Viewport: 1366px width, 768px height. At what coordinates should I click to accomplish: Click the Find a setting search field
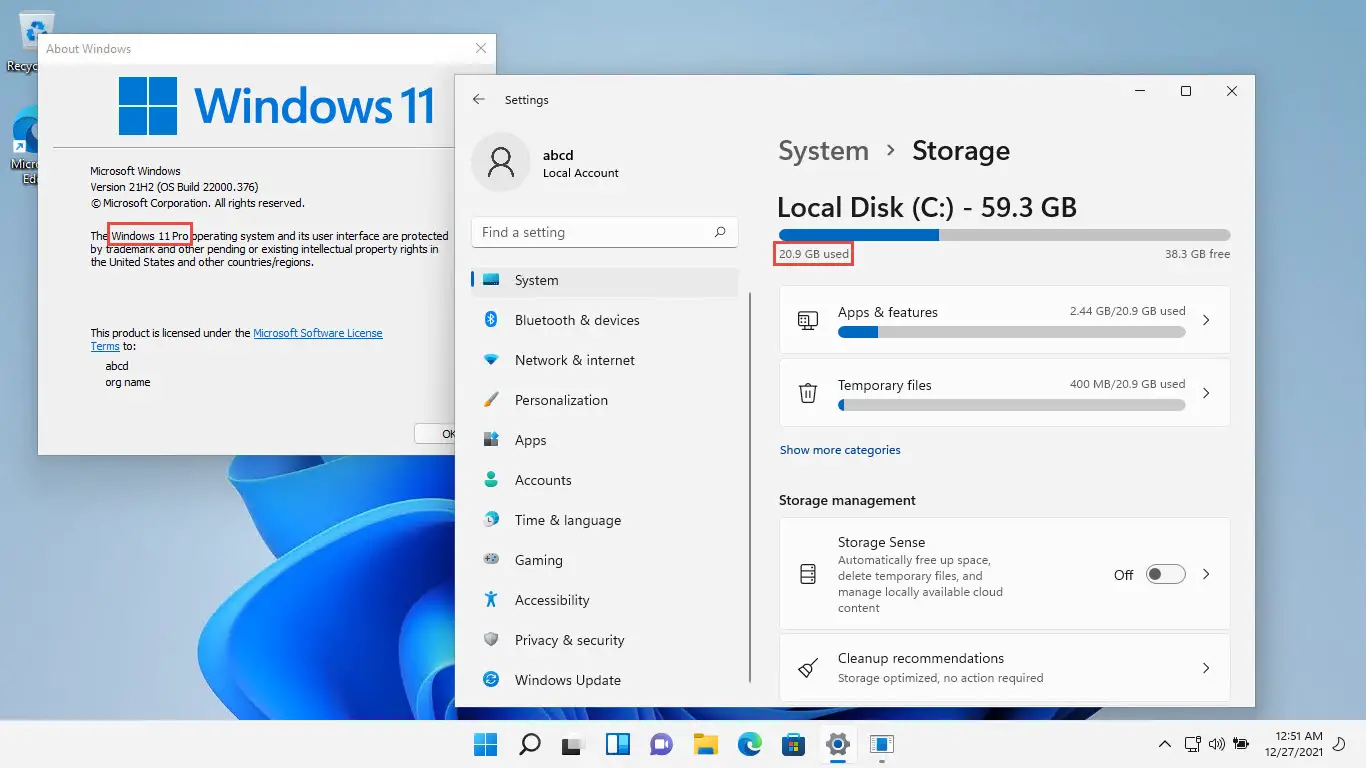coord(604,232)
